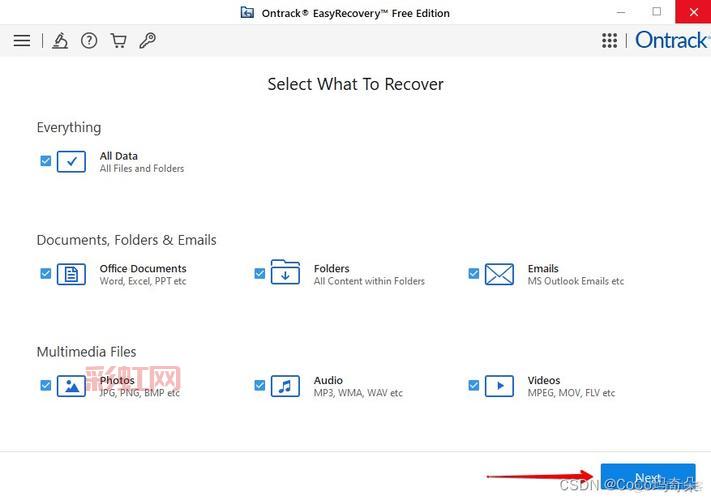Viewport: 711px width, 500px height.
Task: Uncheck the Emails checkbox
Action: 474,274
